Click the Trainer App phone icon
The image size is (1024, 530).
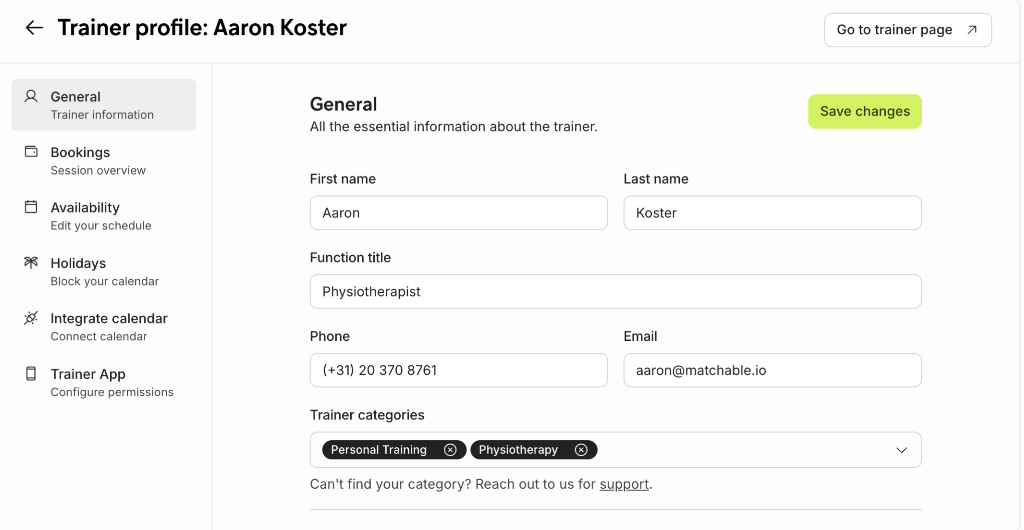click(x=31, y=373)
